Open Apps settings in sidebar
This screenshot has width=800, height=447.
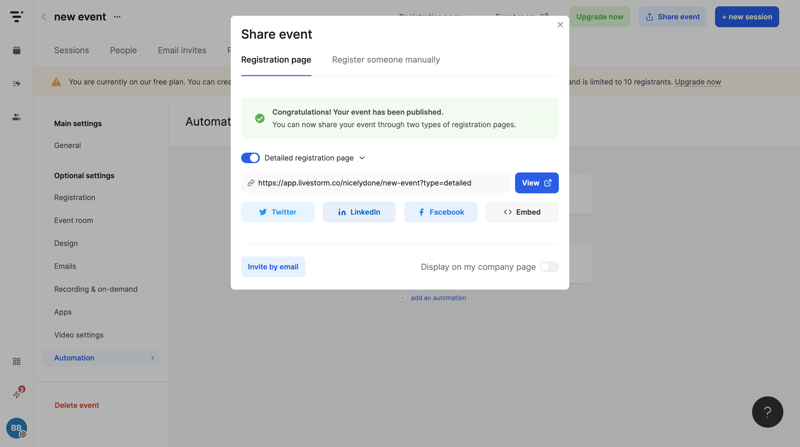63,312
